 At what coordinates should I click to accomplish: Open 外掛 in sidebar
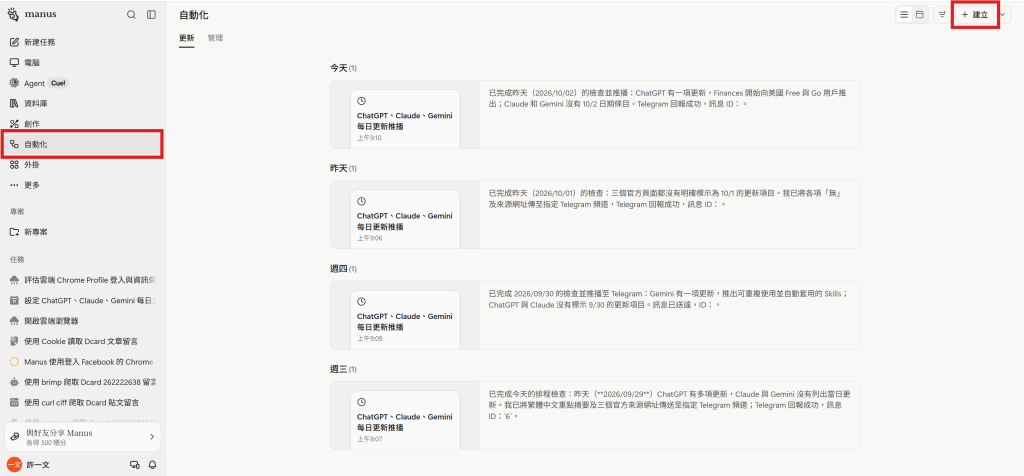click(x=82, y=165)
